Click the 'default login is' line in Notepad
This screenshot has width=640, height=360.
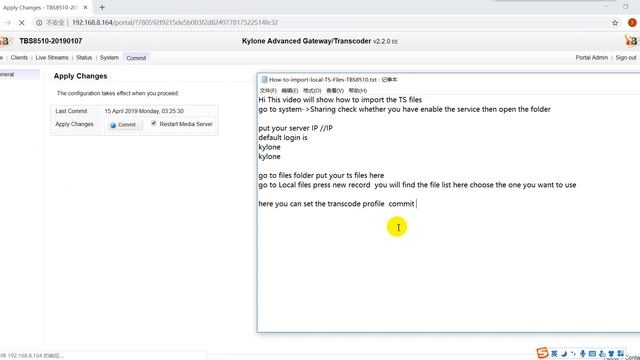[283, 137]
